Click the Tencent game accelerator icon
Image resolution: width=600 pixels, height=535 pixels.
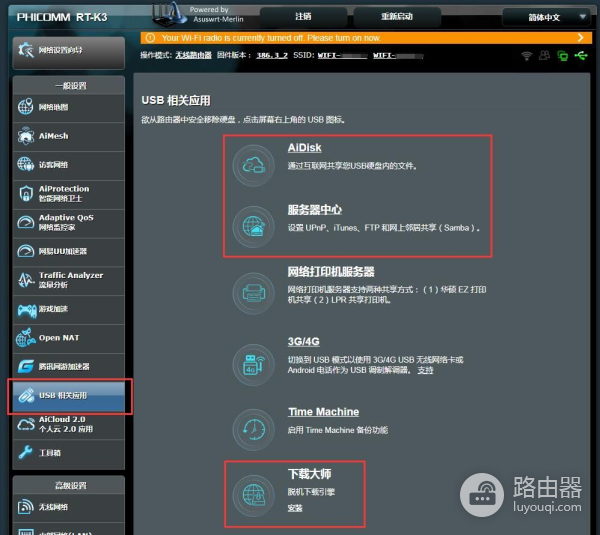pos(26,367)
